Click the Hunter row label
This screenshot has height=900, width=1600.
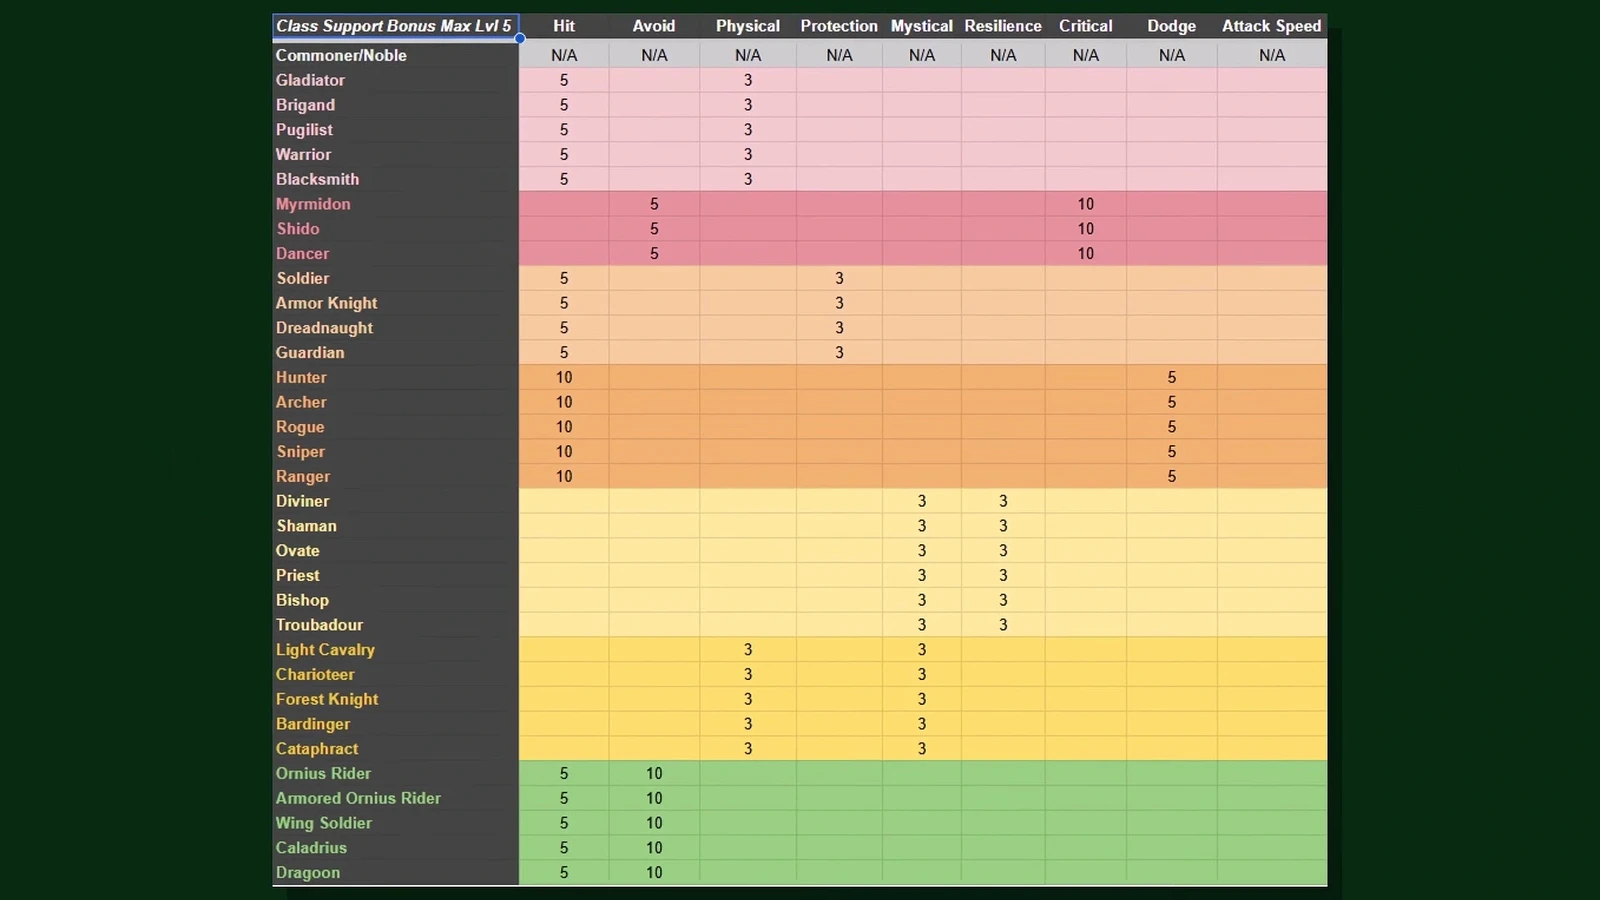point(301,377)
